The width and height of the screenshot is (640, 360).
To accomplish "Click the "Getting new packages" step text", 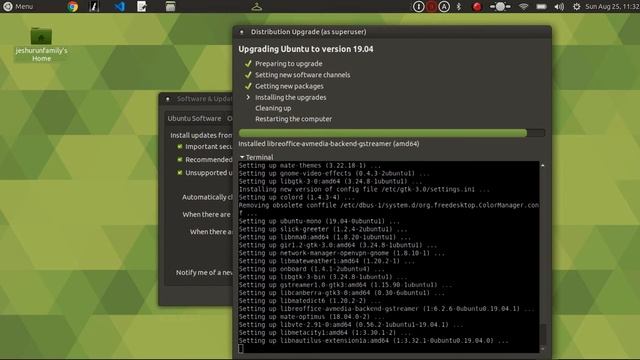I will (x=289, y=86).
